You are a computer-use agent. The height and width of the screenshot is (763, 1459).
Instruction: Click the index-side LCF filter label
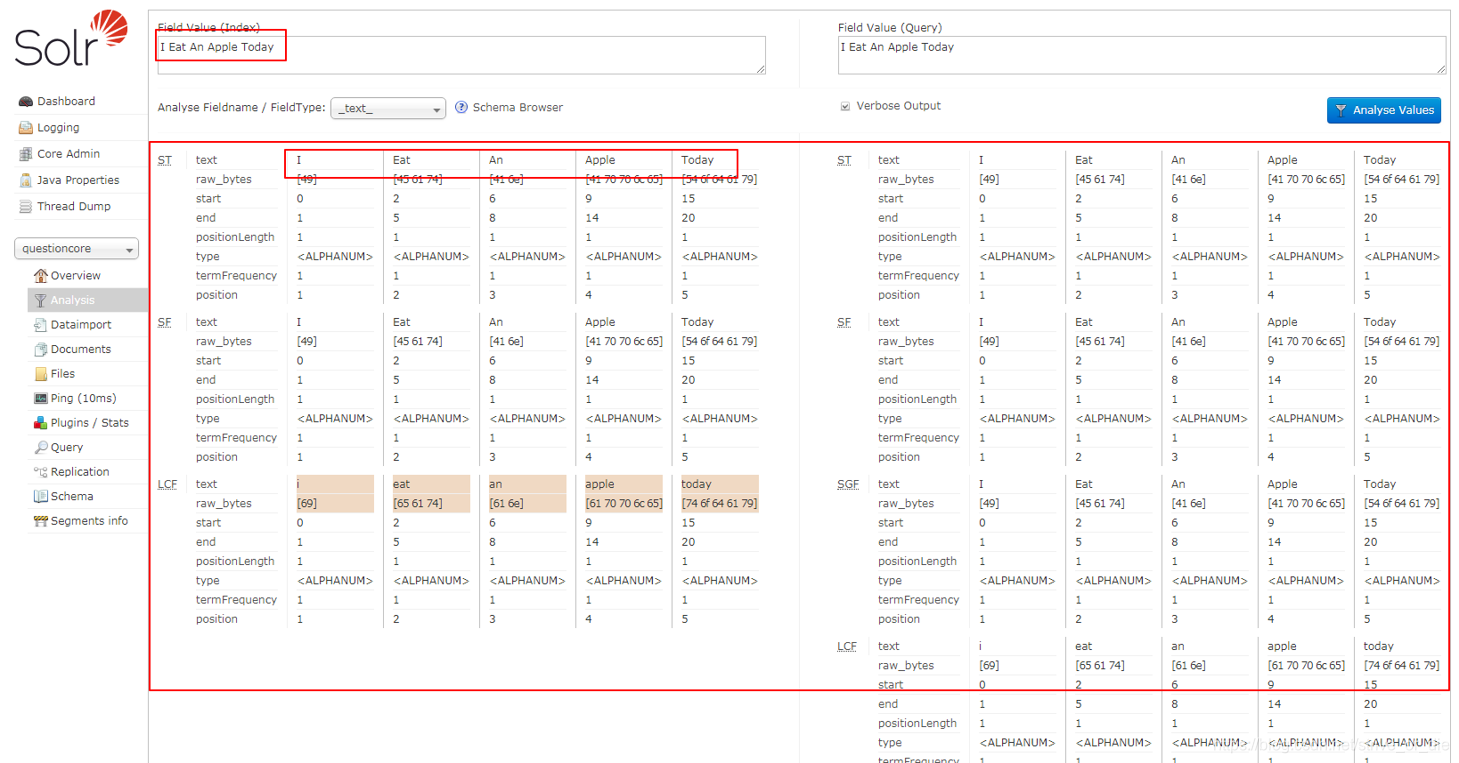click(x=167, y=484)
